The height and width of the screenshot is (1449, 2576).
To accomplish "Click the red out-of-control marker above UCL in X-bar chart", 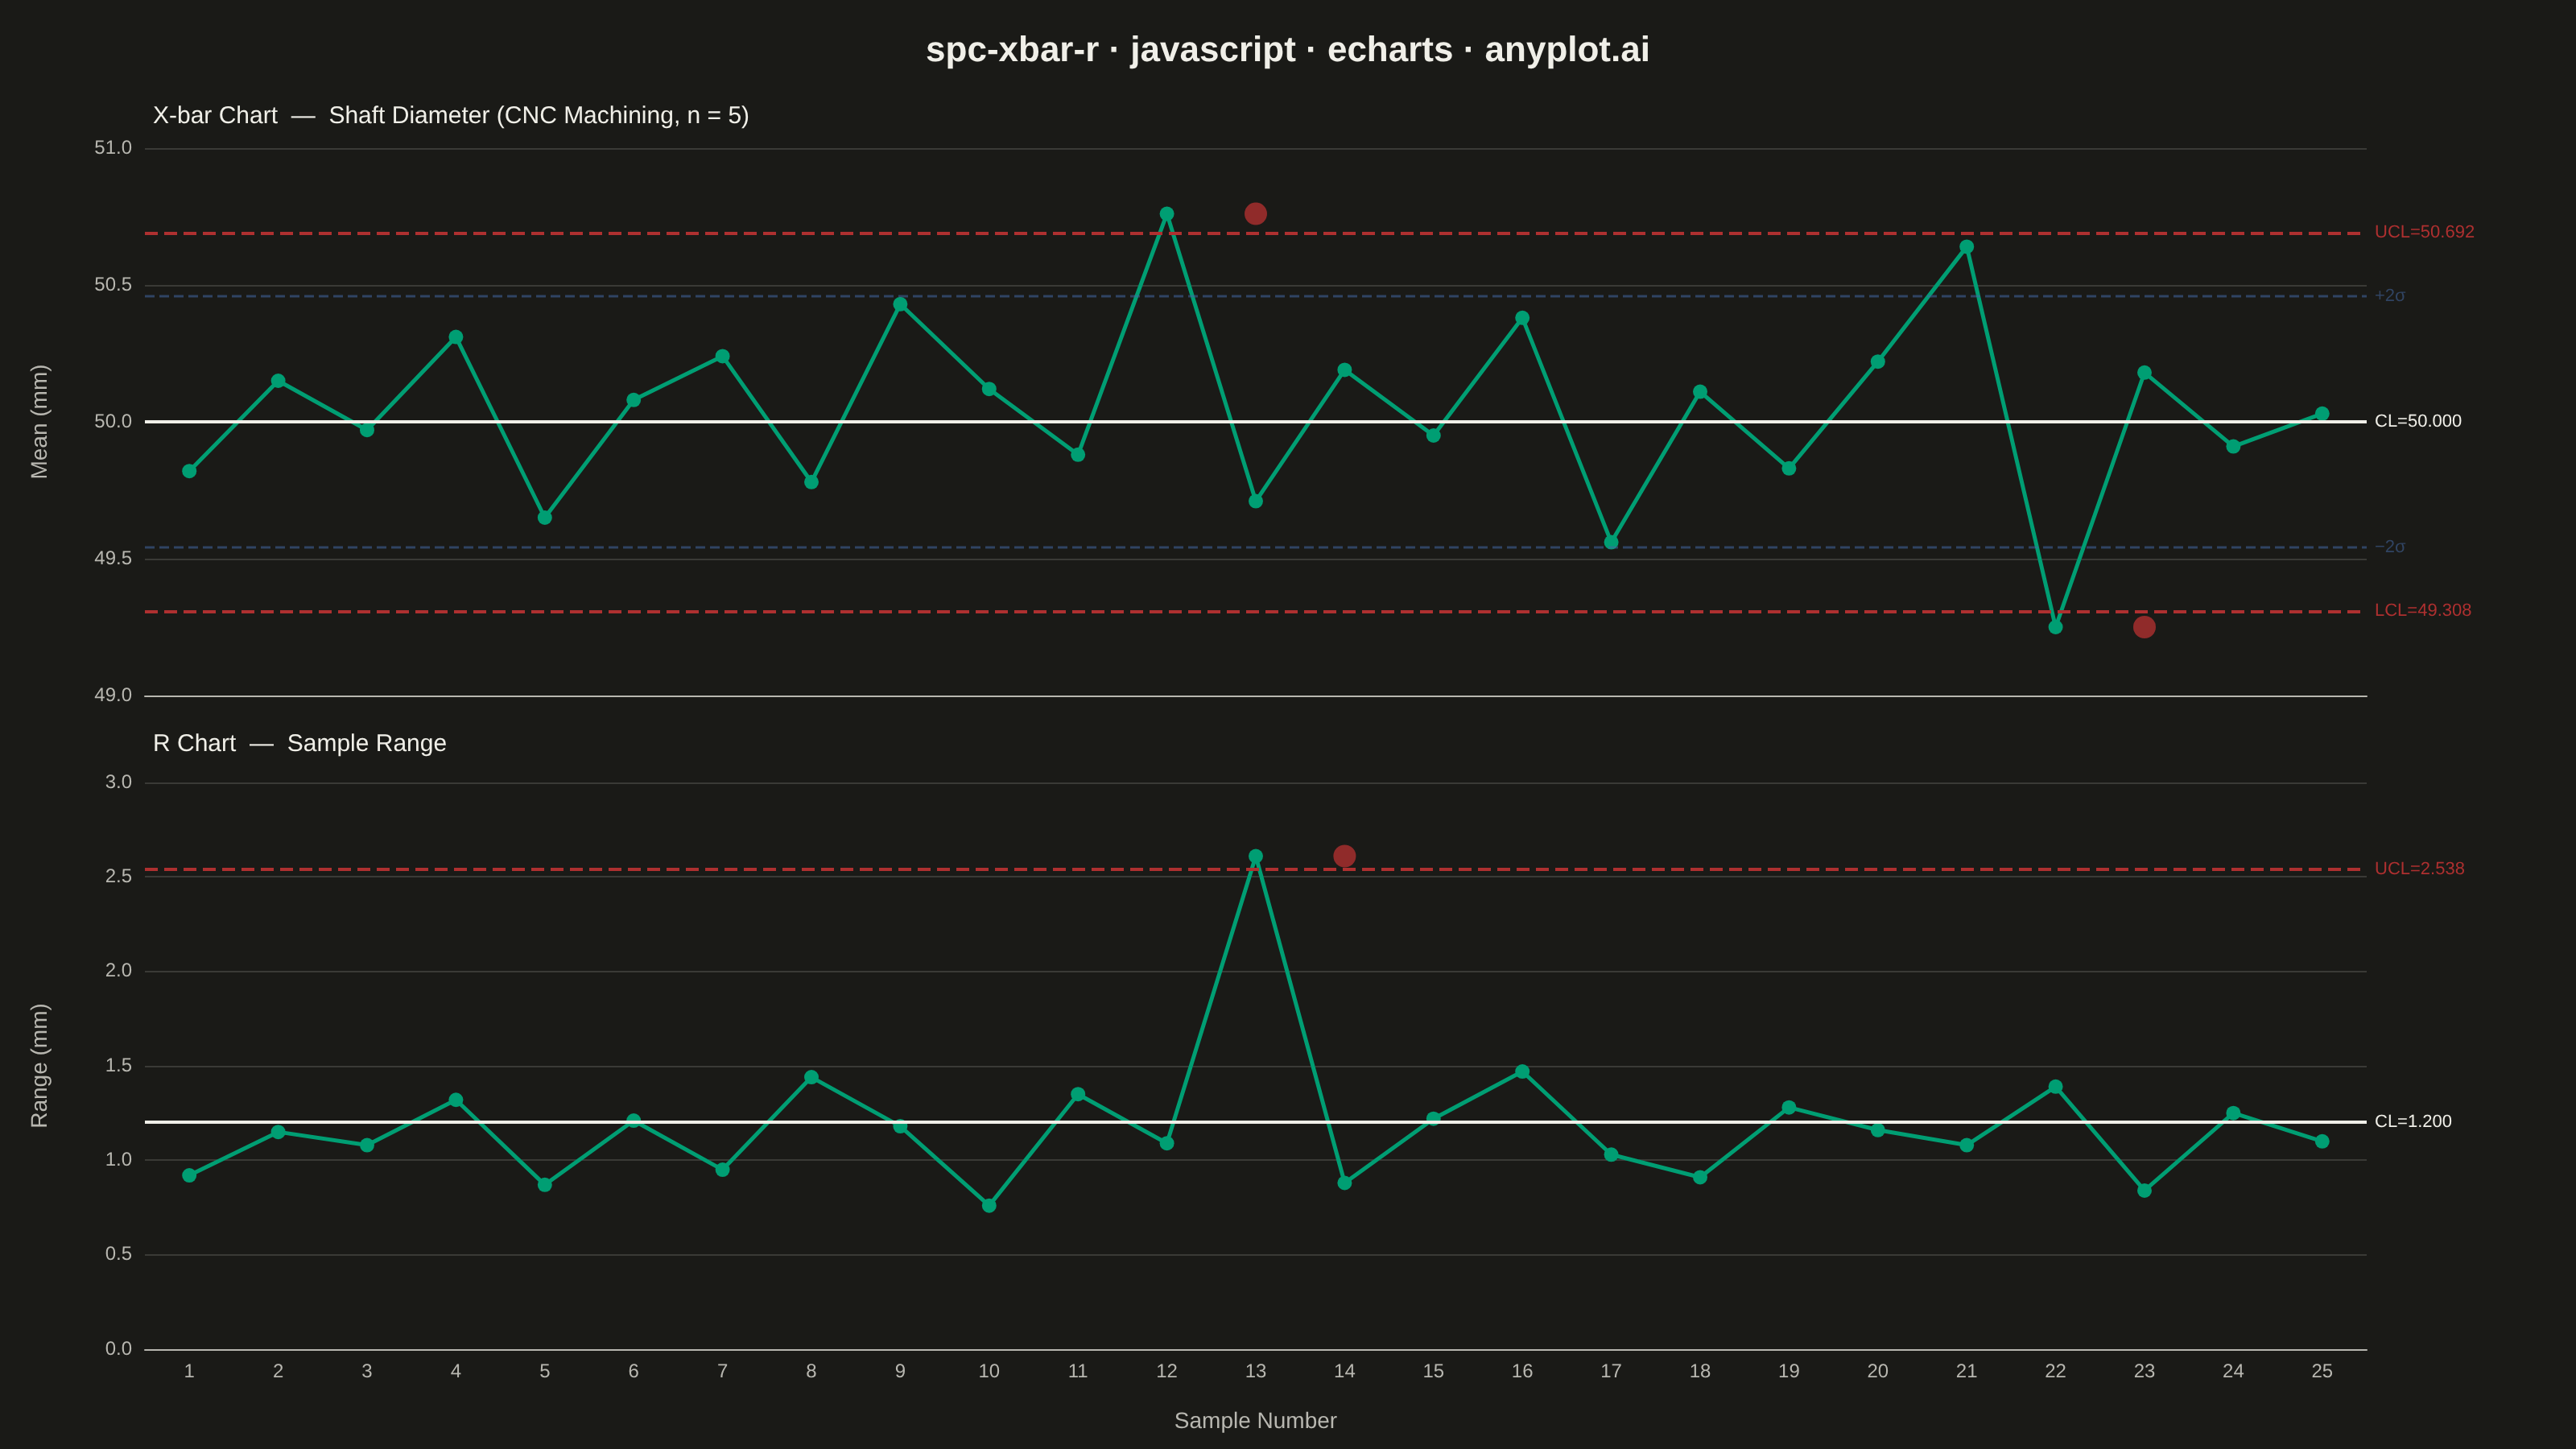I will 1255,214.
